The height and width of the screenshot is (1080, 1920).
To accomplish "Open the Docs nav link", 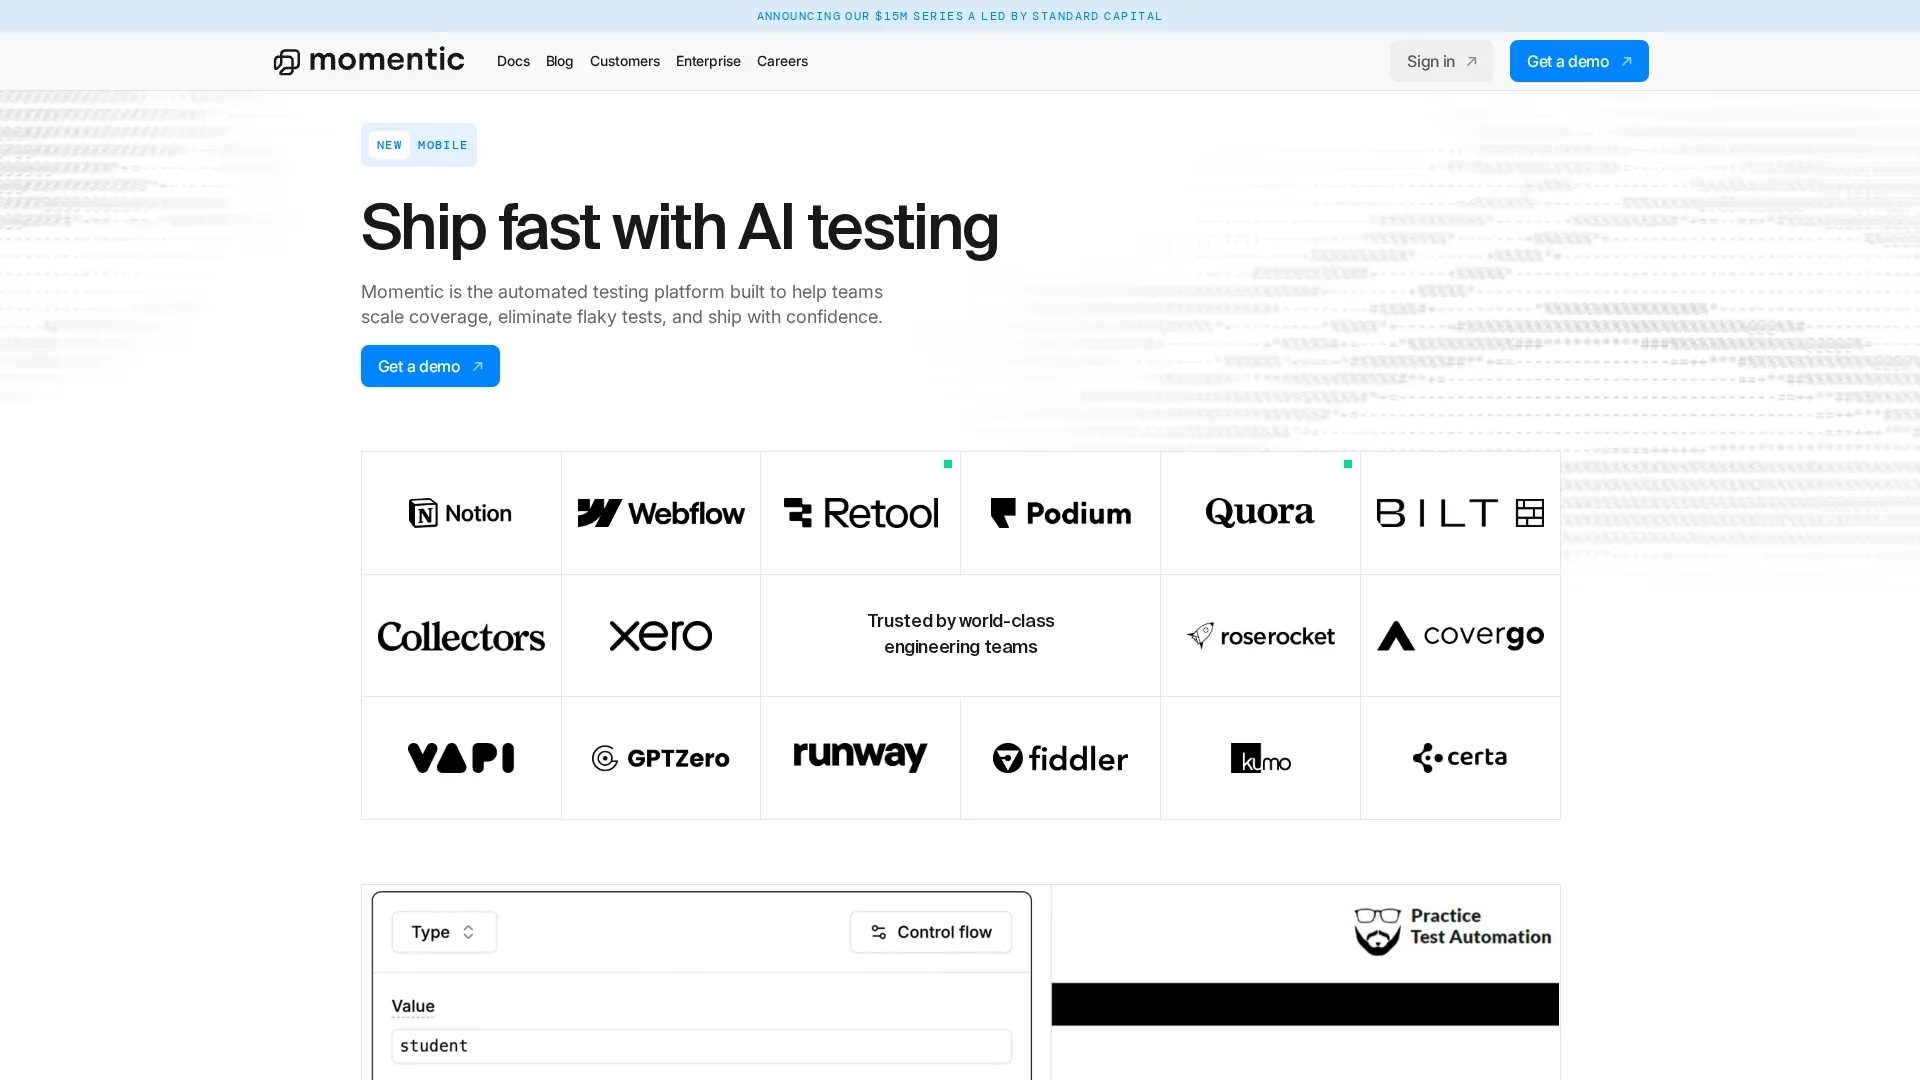I will 513,61.
